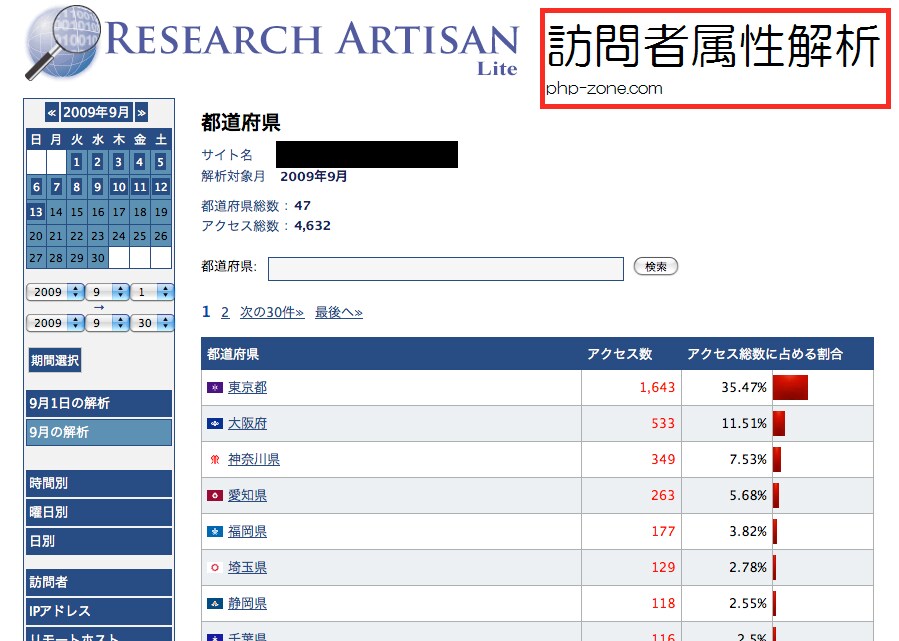This screenshot has width=899, height=641.
Task: Open 9月1日の解析 menu item
Action: pos(99,403)
